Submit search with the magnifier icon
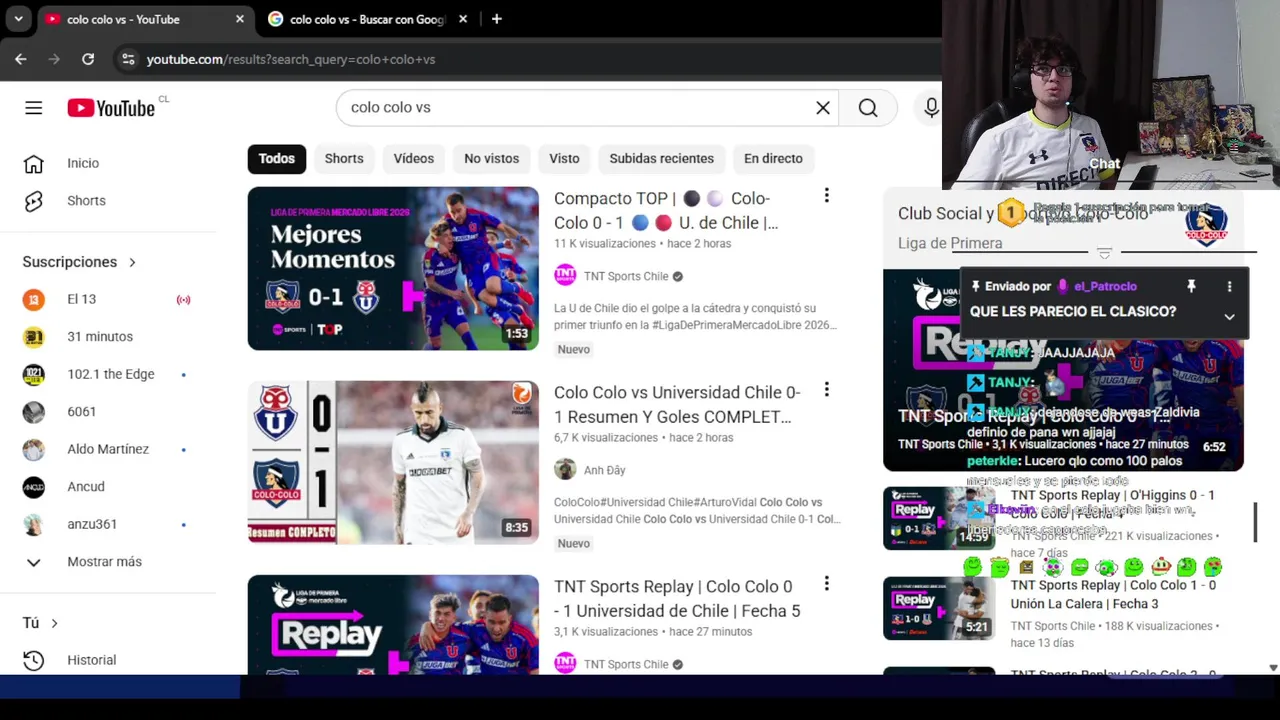The height and width of the screenshot is (720, 1280). [x=868, y=108]
